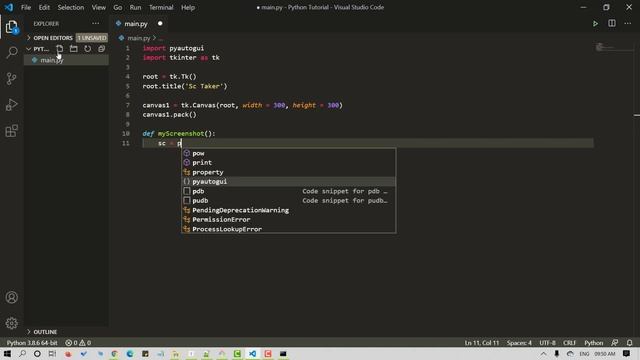
Task: Open the Source Control view
Action: point(11,78)
